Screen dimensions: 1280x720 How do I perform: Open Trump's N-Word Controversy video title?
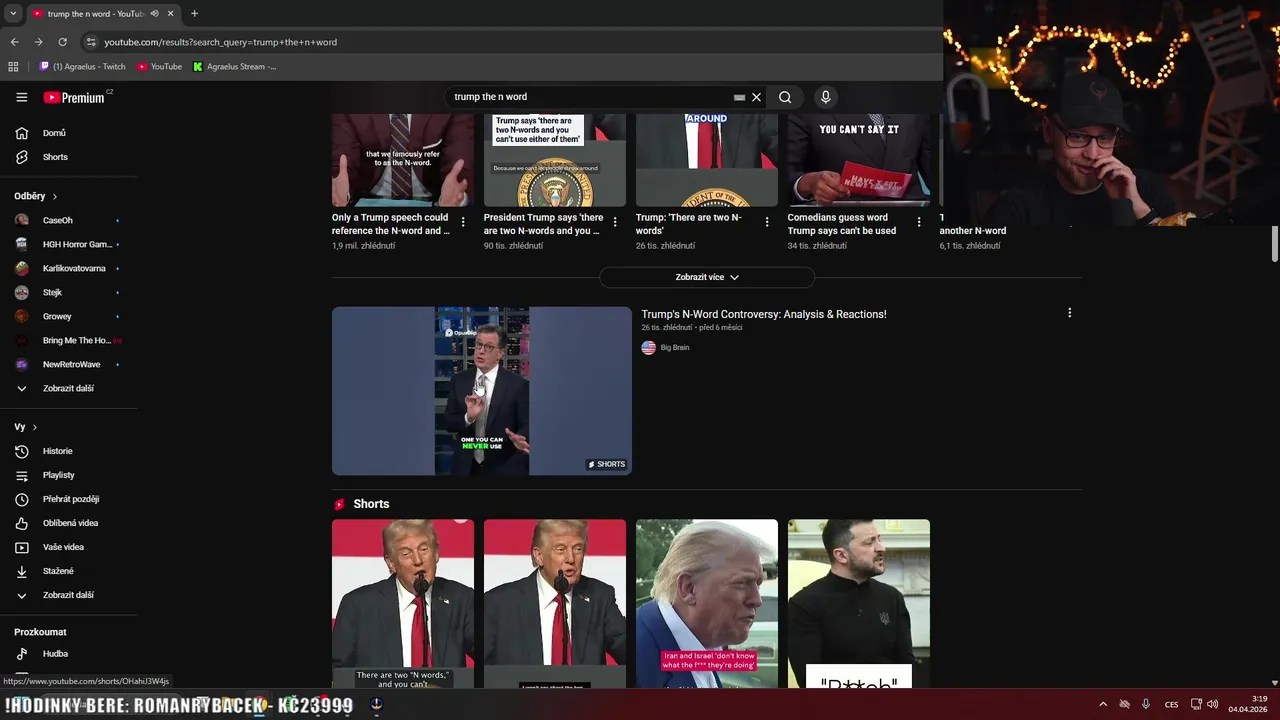(x=764, y=314)
